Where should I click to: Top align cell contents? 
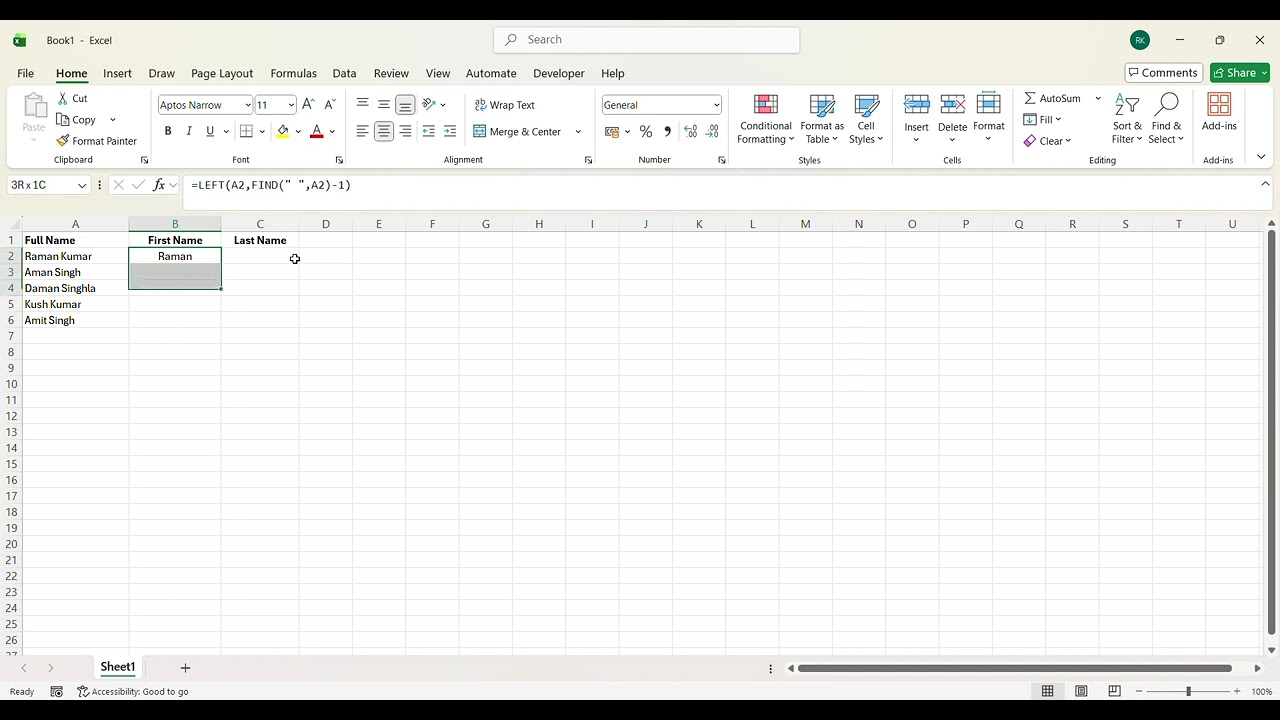(362, 104)
